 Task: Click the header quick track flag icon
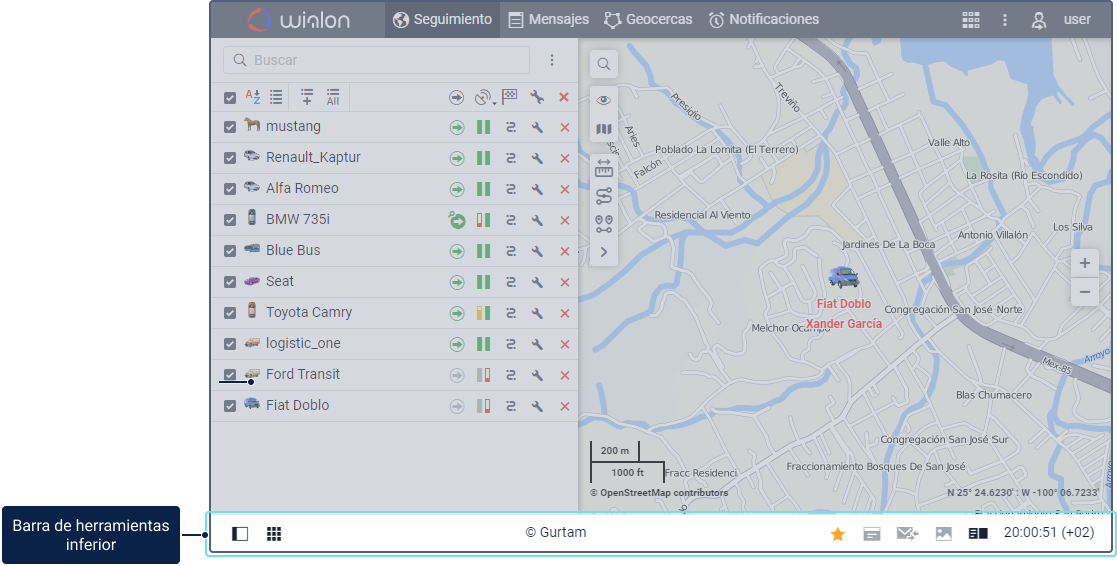(x=510, y=97)
